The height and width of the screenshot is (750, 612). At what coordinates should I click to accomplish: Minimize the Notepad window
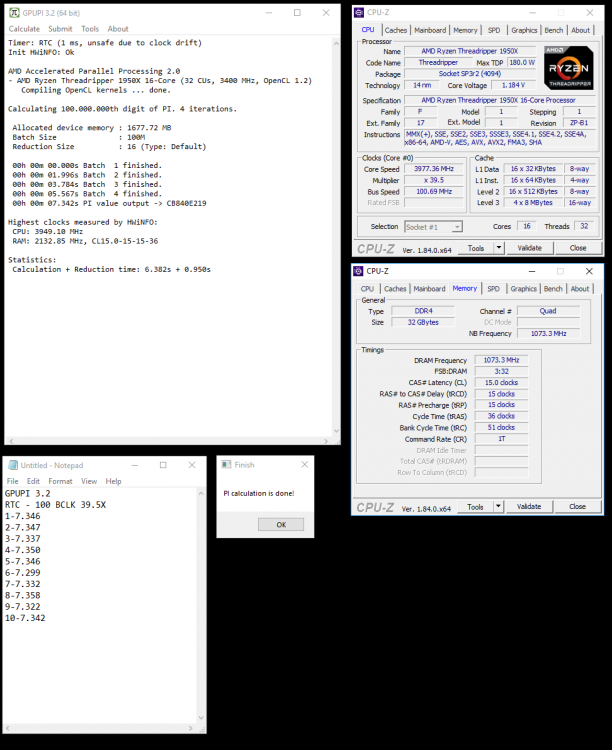(135, 465)
